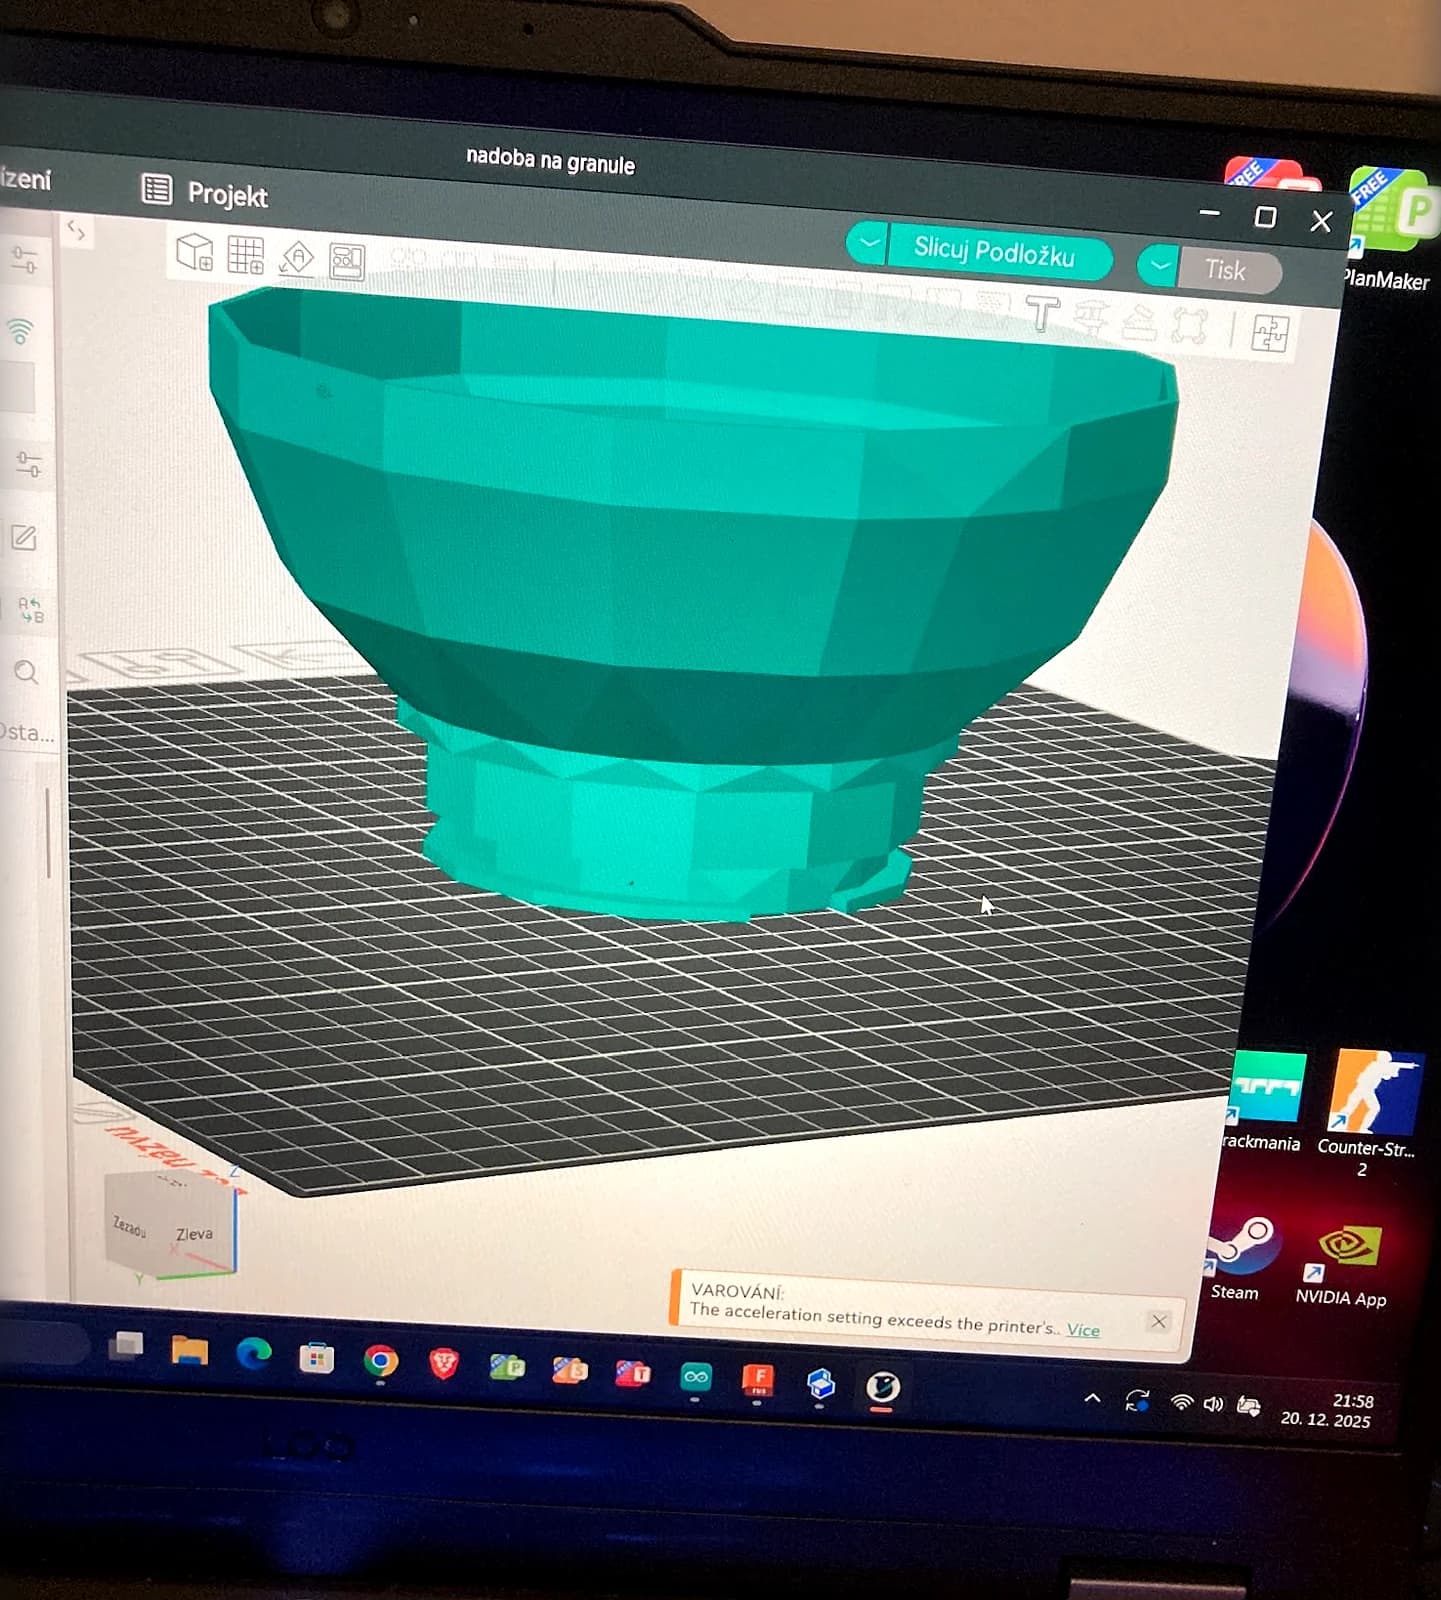
Task: Click the Tisk button
Action: point(1228,271)
